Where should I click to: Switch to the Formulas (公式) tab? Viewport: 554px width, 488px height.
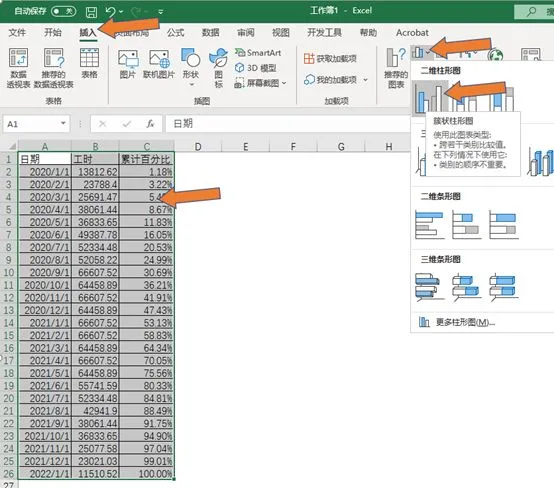[x=176, y=33]
